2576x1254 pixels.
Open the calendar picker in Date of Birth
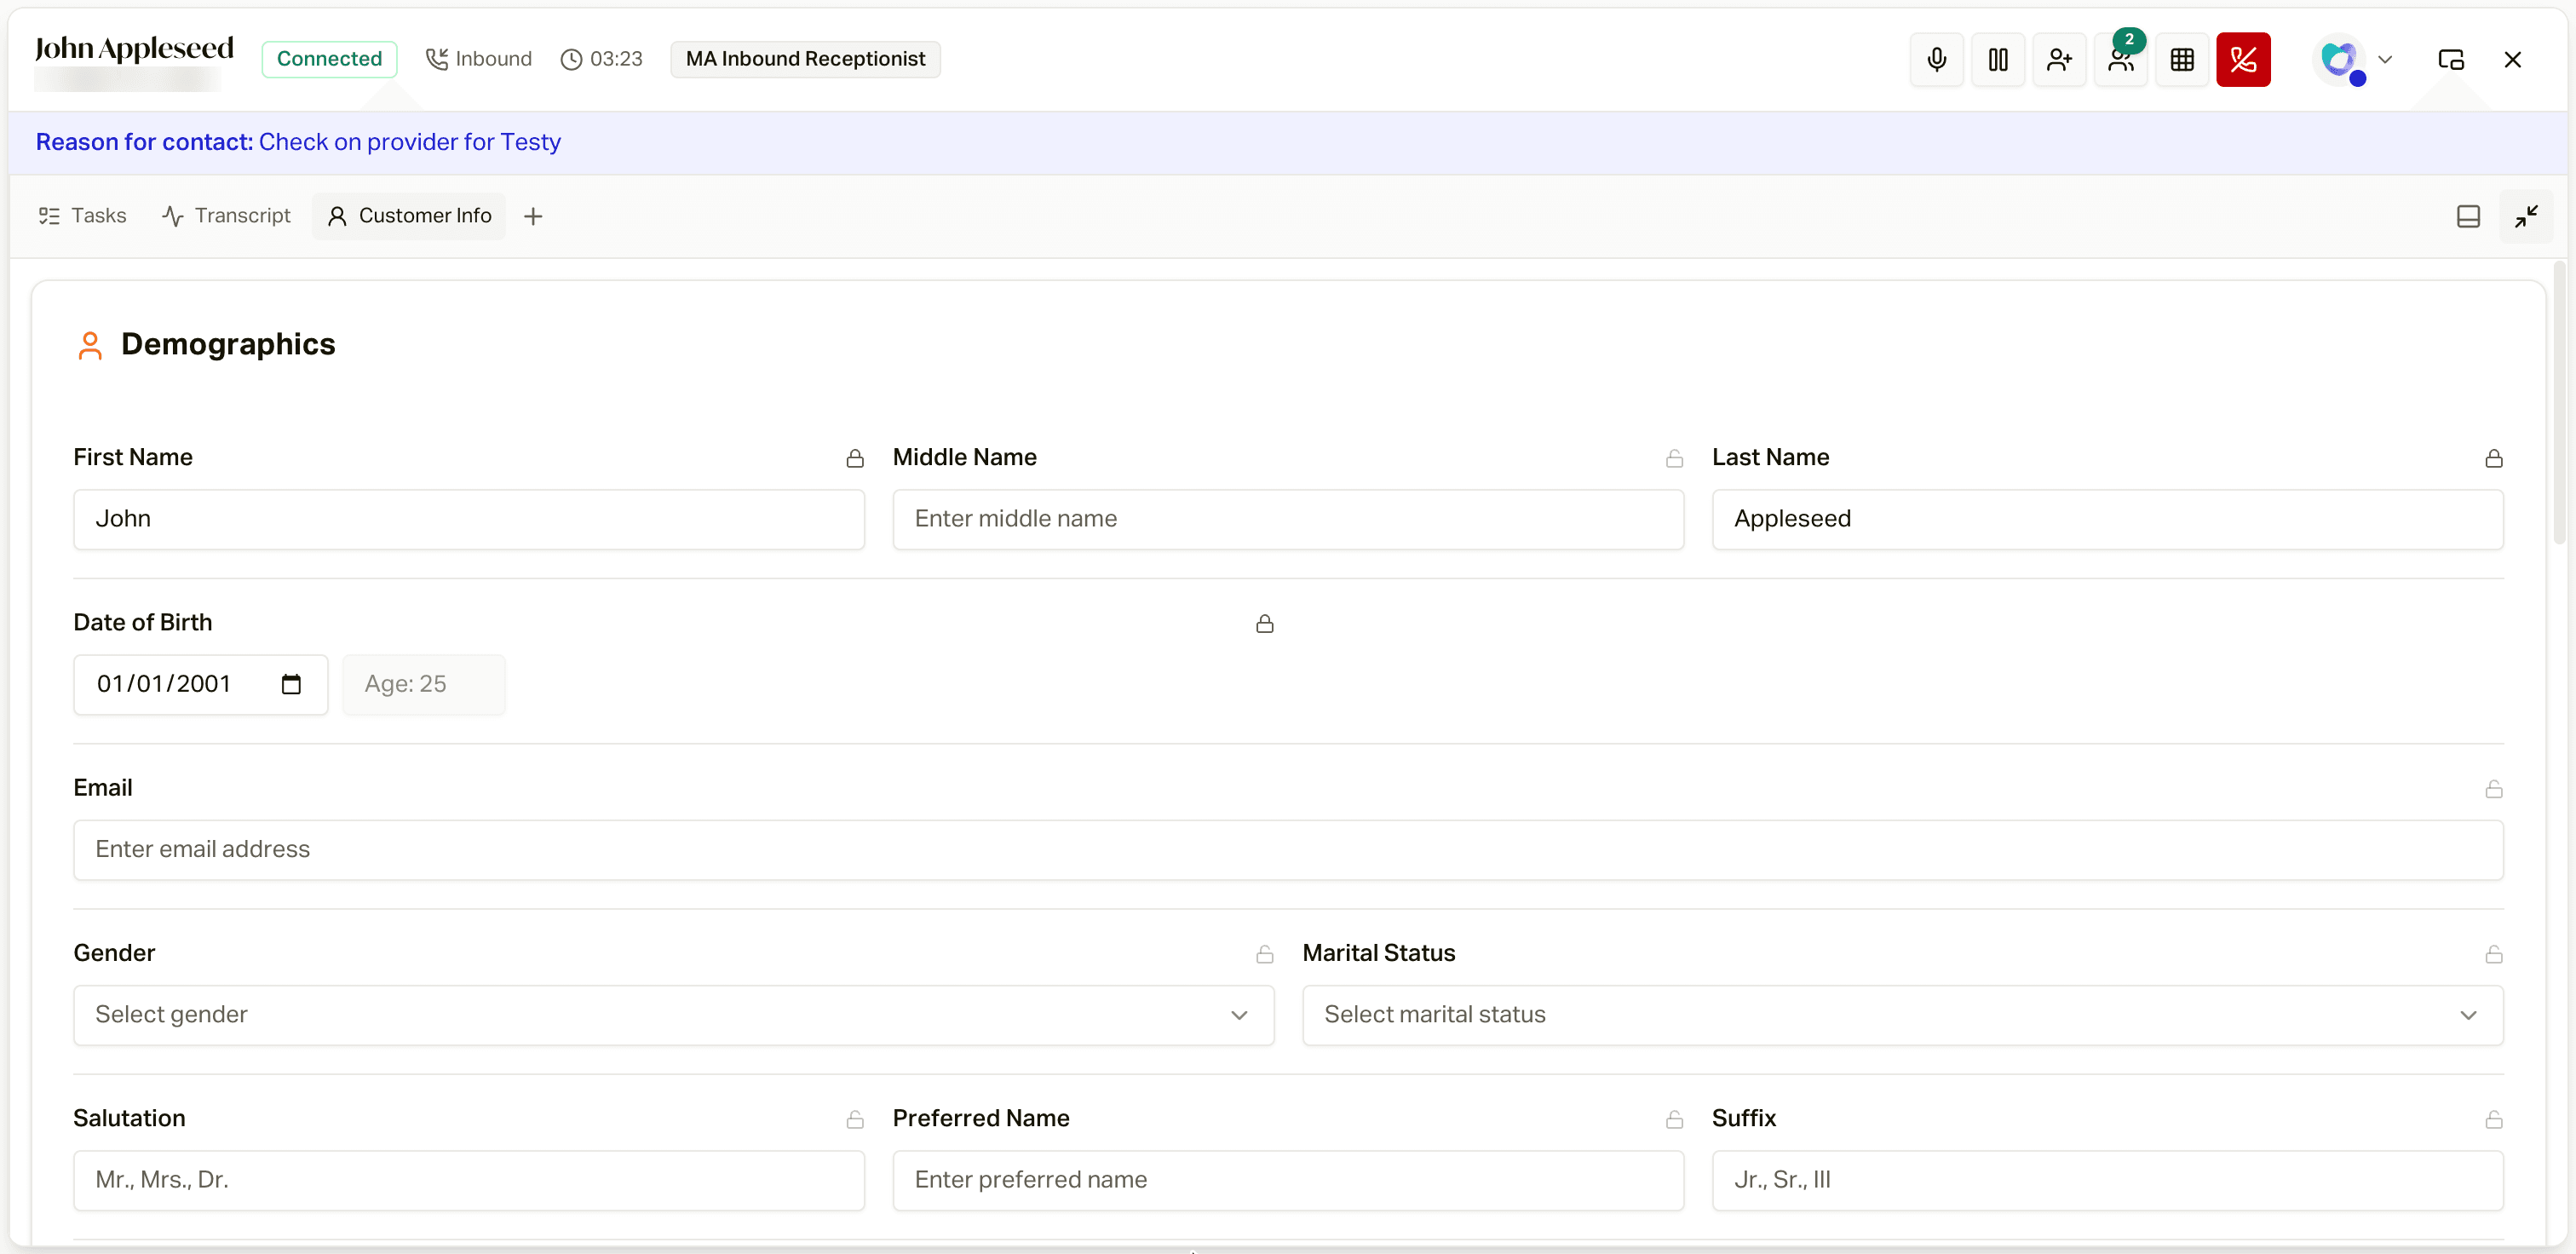coord(291,684)
